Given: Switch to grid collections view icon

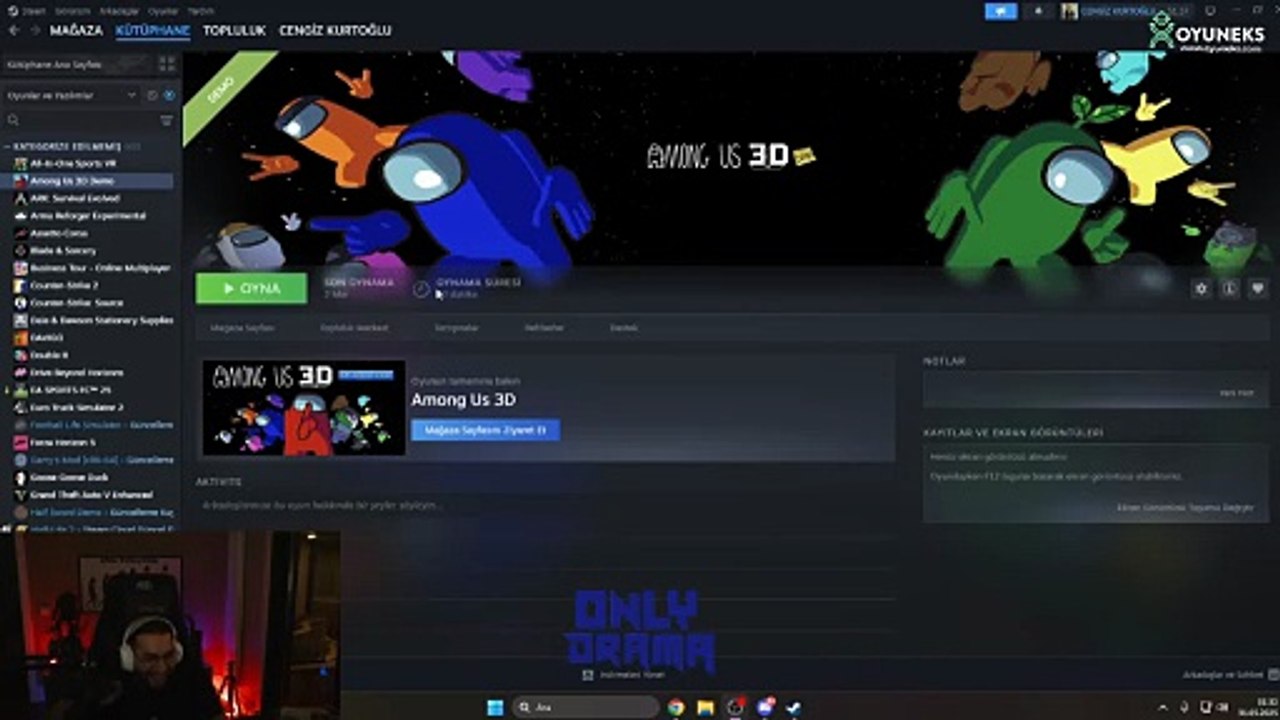Looking at the screenshot, I should [x=166, y=64].
